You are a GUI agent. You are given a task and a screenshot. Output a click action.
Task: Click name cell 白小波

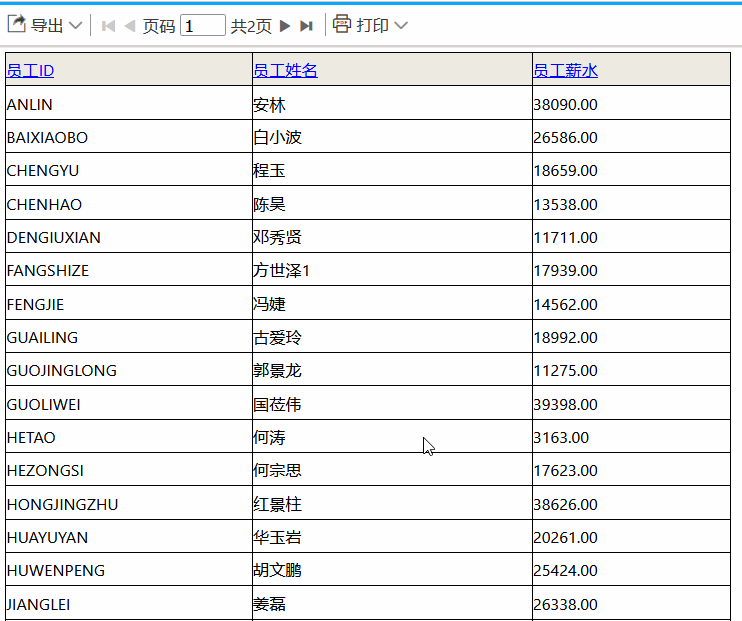(392, 136)
